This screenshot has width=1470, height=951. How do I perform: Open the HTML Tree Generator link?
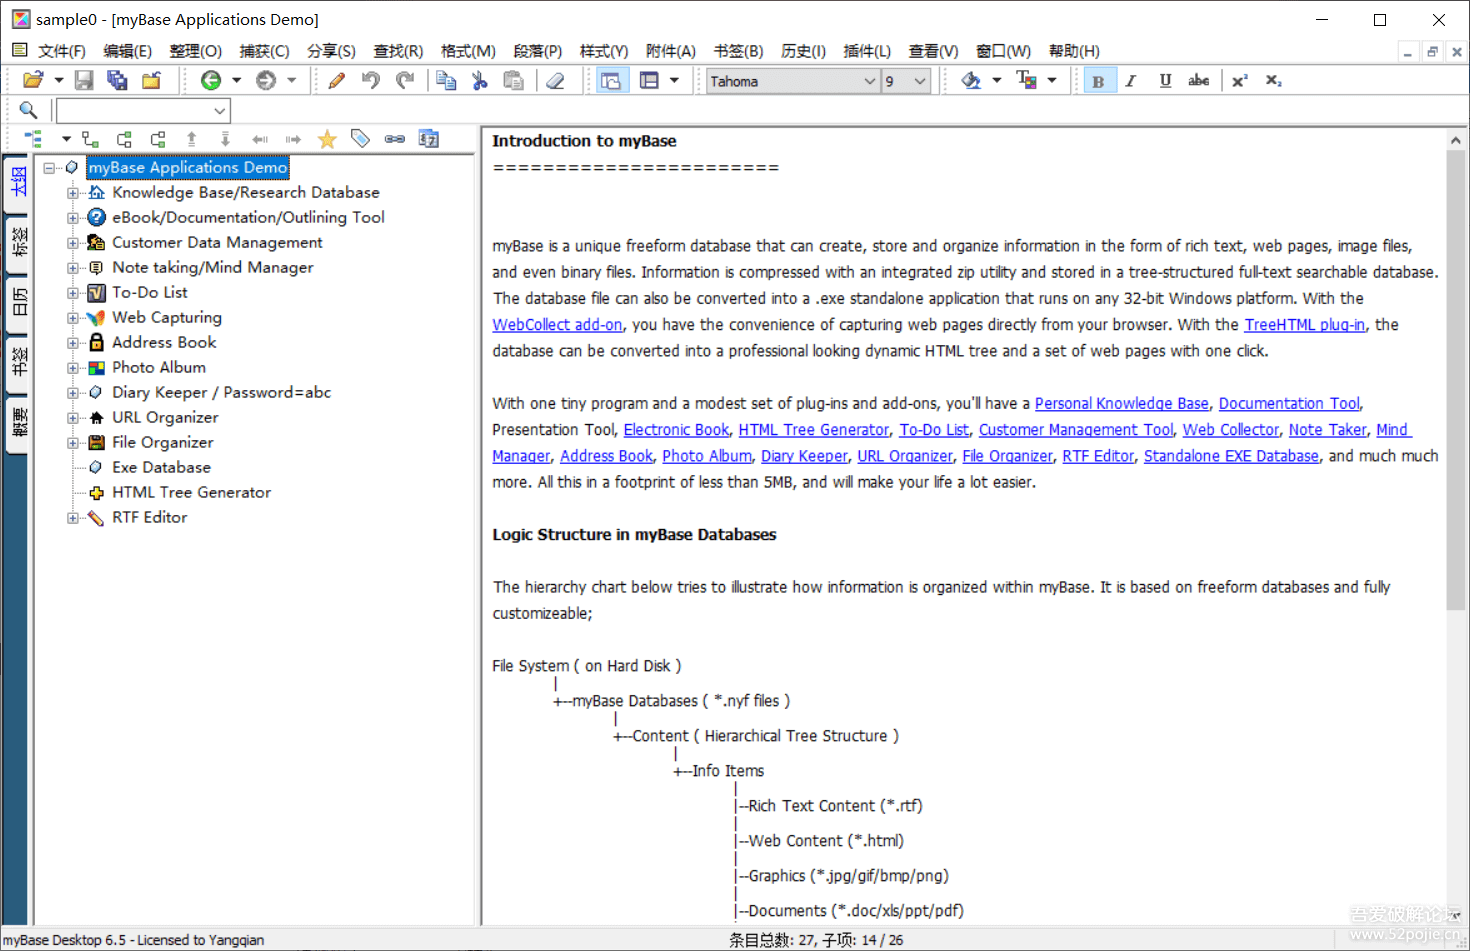(813, 430)
